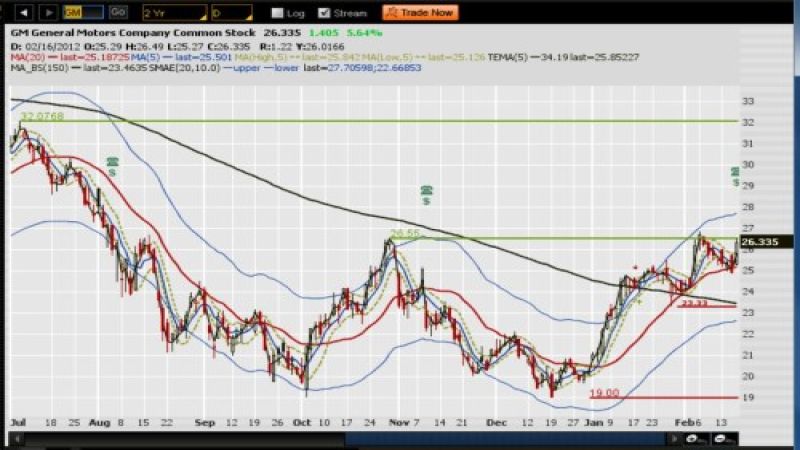Click the MA_BS(150) indicator label
The height and width of the screenshot is (450, 800).
click(x=39, y=67)
